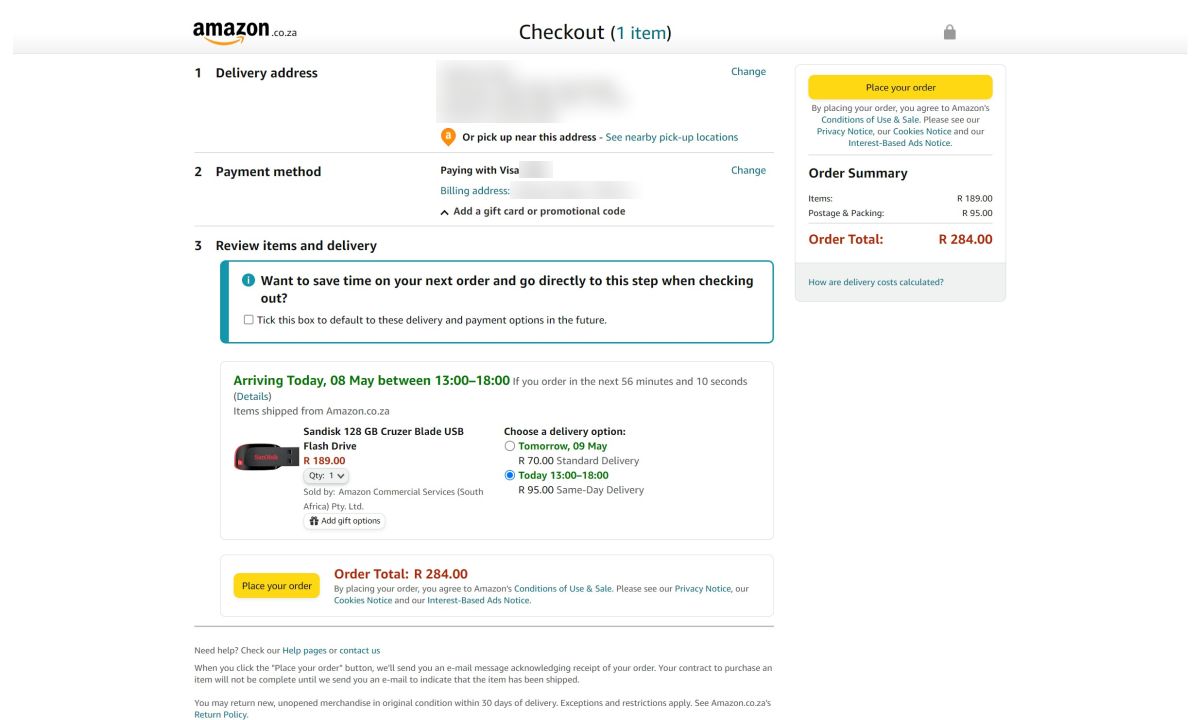The height and width of the screenshot is (720, 1200).
Task: Open the Qty dropdown
Action: (326, 476)
